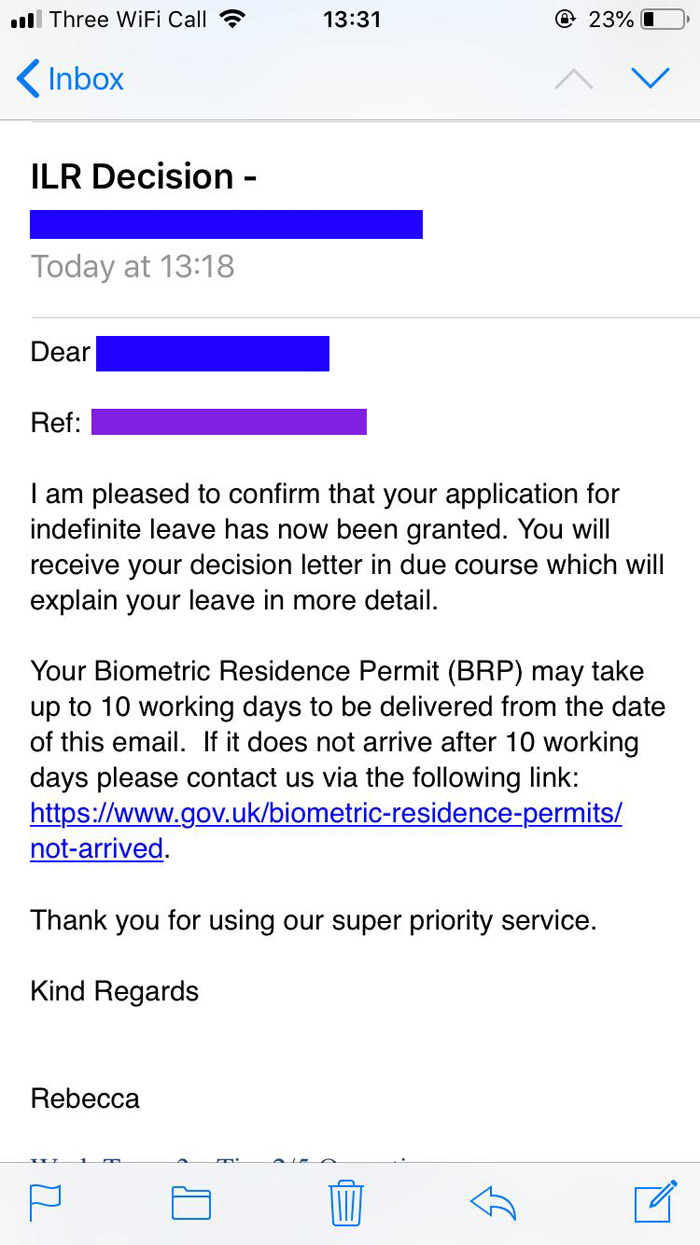Open the move-to-folder icon
The width and height of the screenshot is (700, 1245).
(x=191, y=1201)
